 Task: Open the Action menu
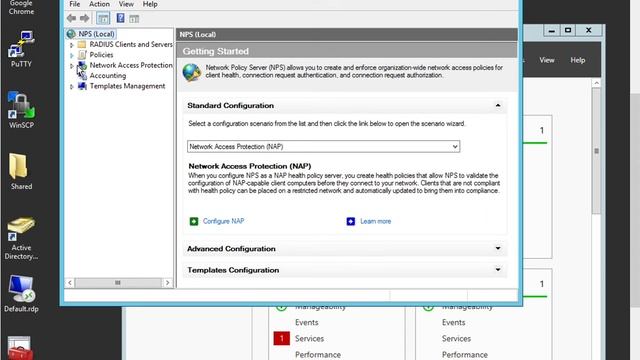(x=99, y=4)
